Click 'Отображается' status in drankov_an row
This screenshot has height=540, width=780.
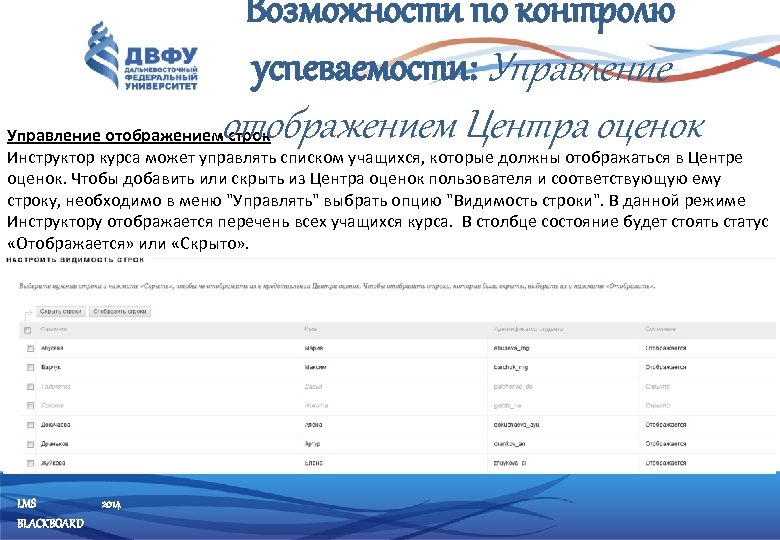click(666, 444)
